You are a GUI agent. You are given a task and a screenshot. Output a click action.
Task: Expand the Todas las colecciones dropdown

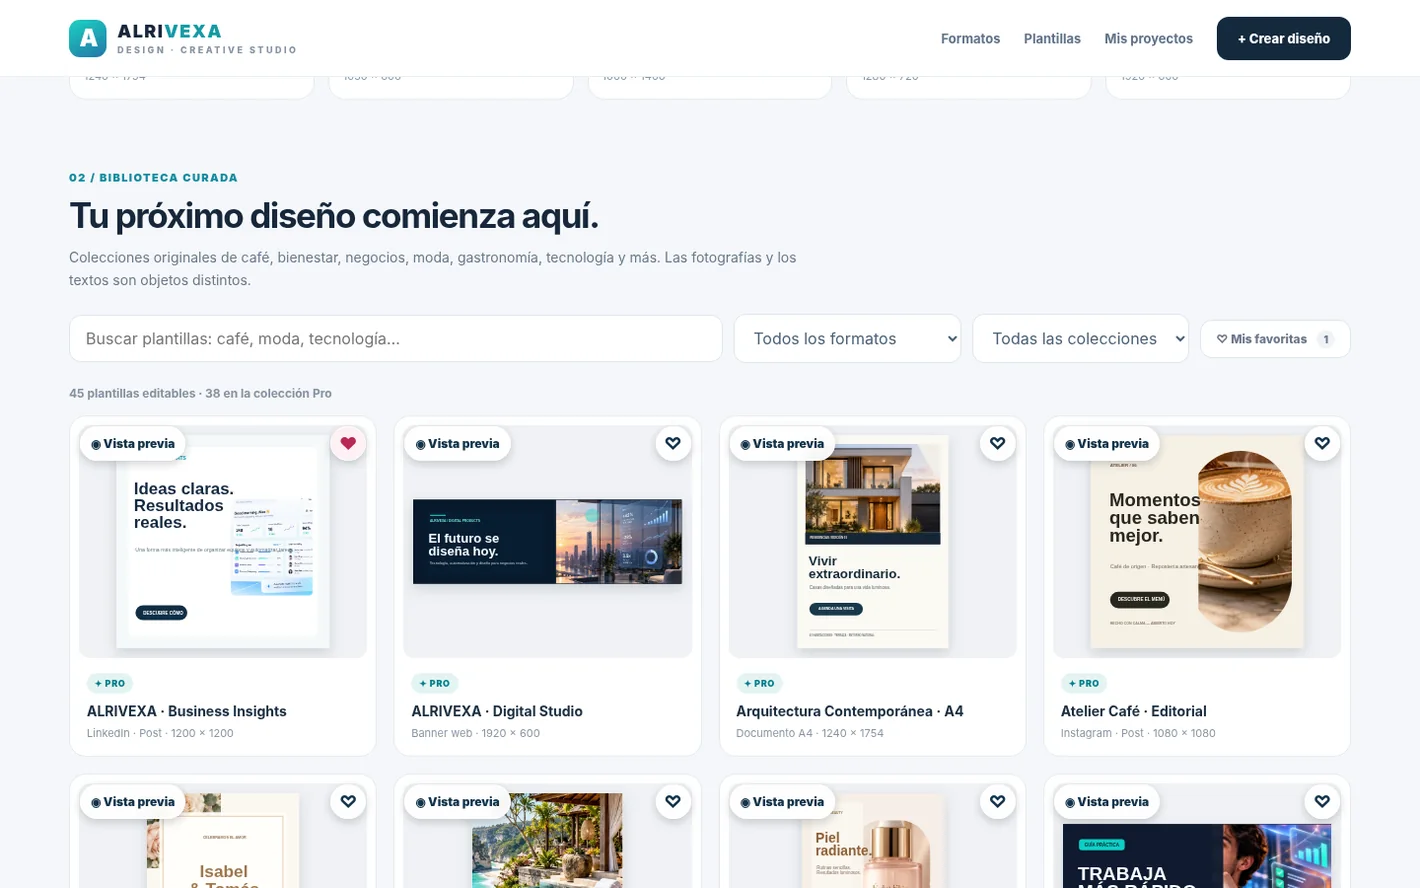pyautogui.click(x=1081, y=339)
